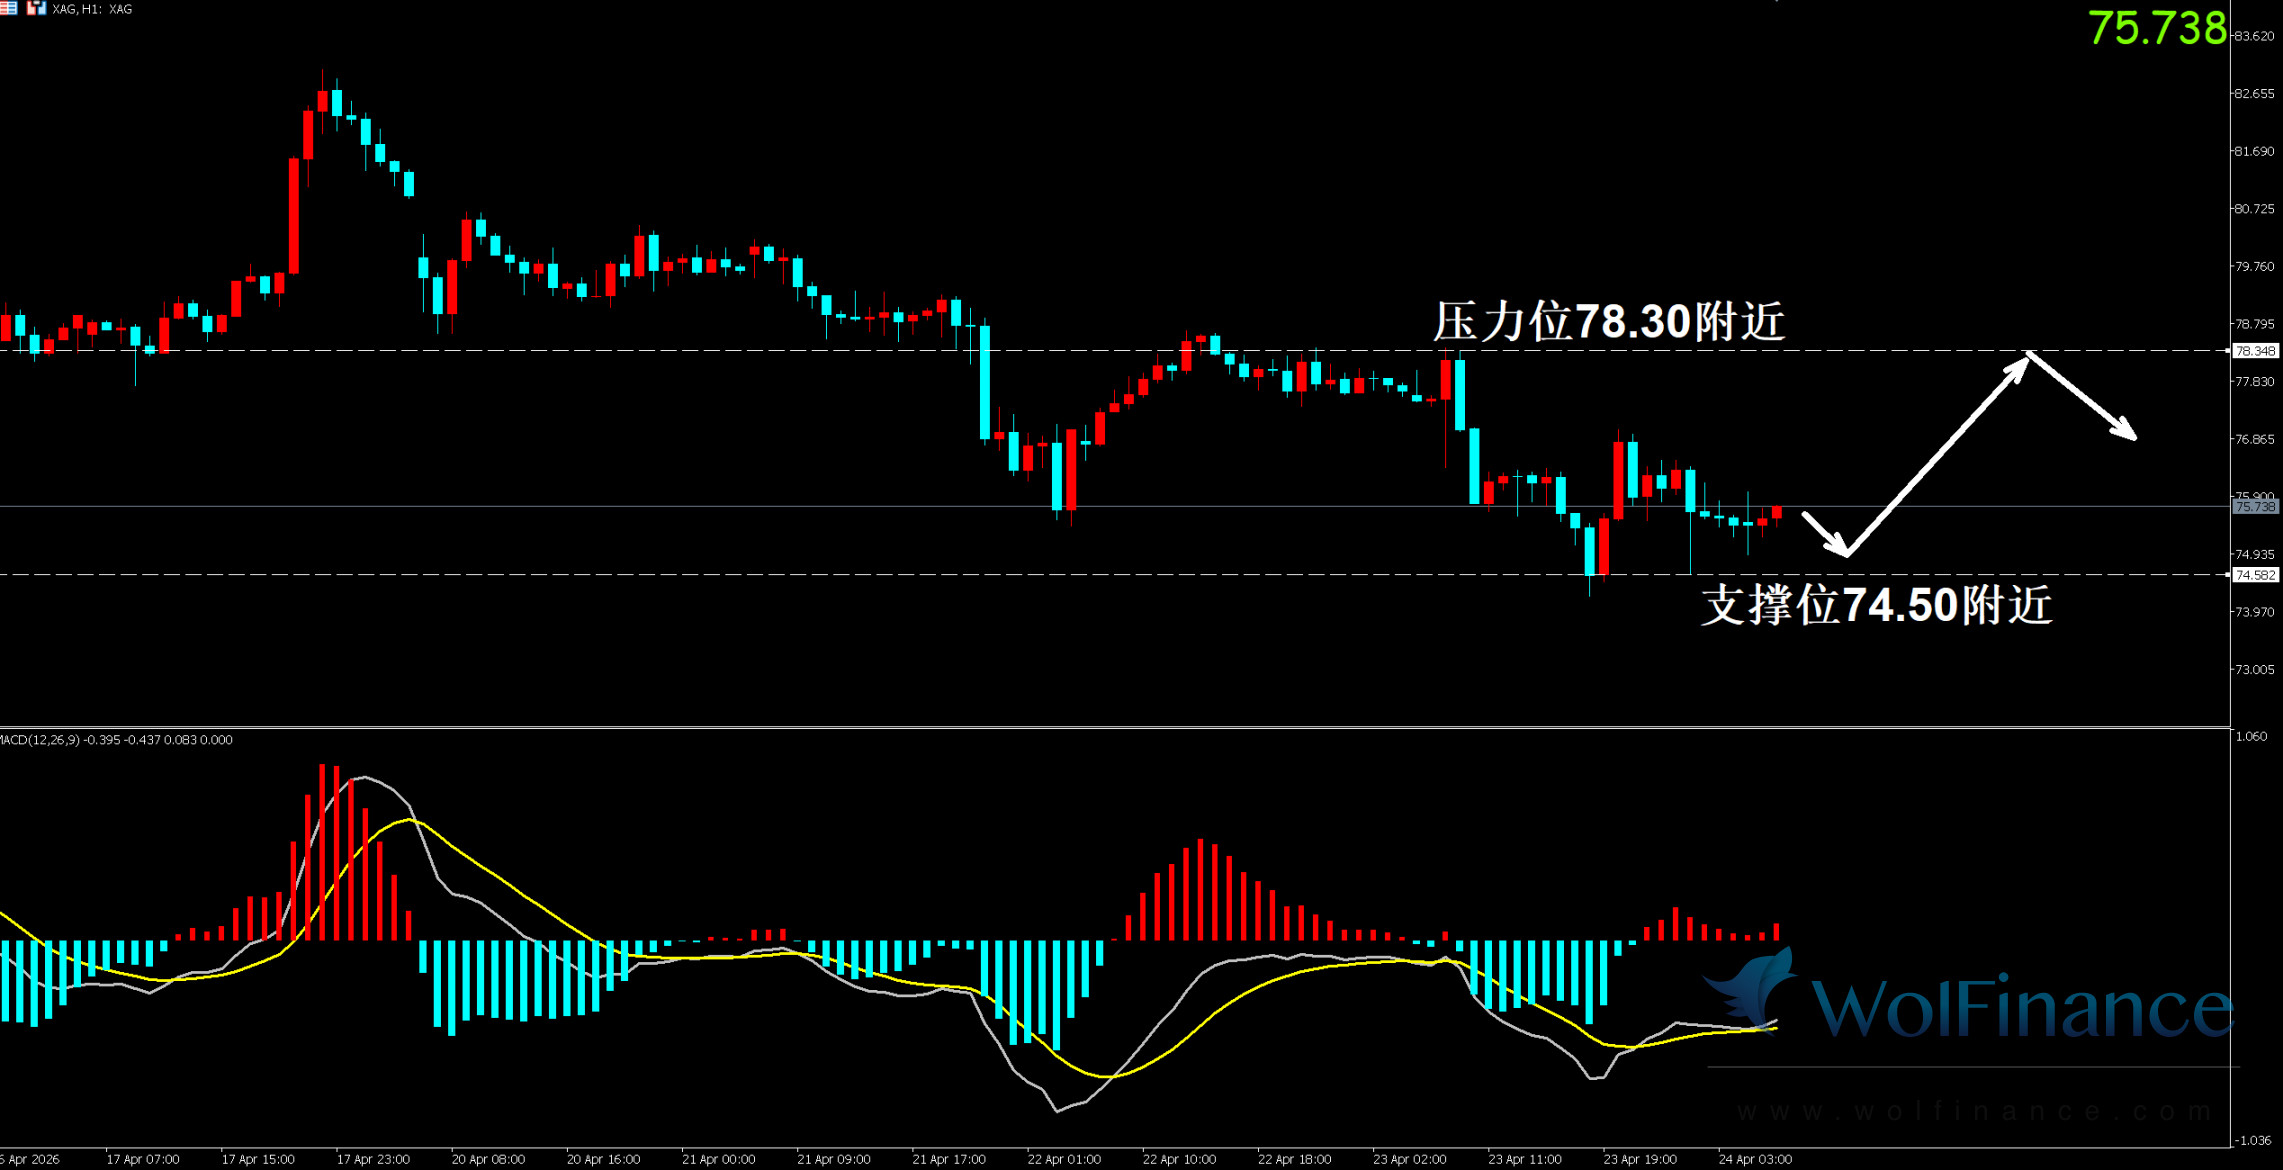Click the Depth of Market grid icon
The width and height of the screenshot is (2283, 1170).
[8, 8]
